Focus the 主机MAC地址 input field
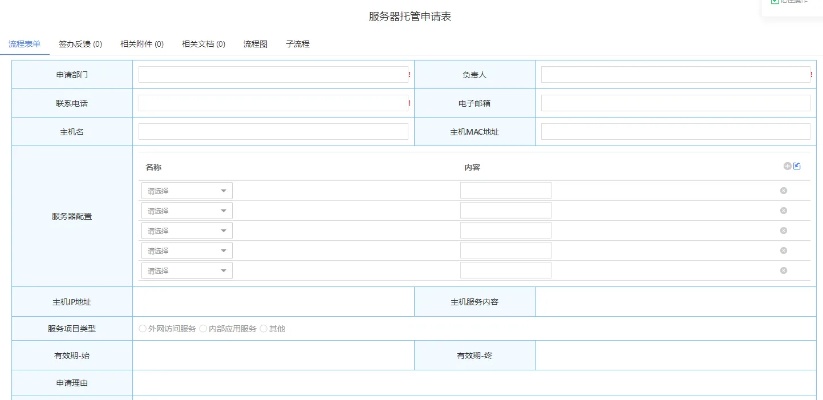 click(676, 132)
